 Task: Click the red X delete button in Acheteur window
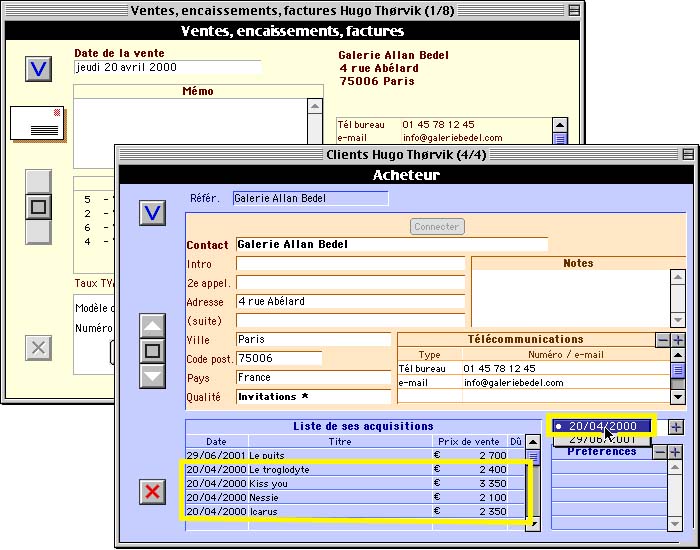click(x=152, y=492)
